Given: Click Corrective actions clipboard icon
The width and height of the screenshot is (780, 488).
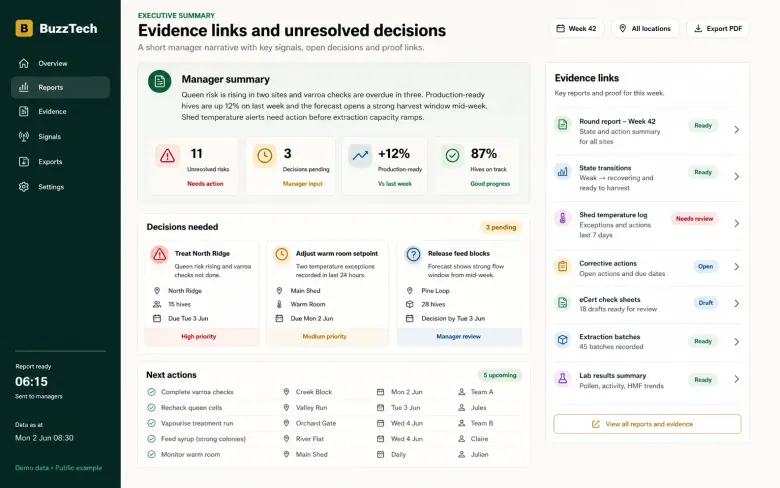Looking at the screenshot, I should [563, 266].
